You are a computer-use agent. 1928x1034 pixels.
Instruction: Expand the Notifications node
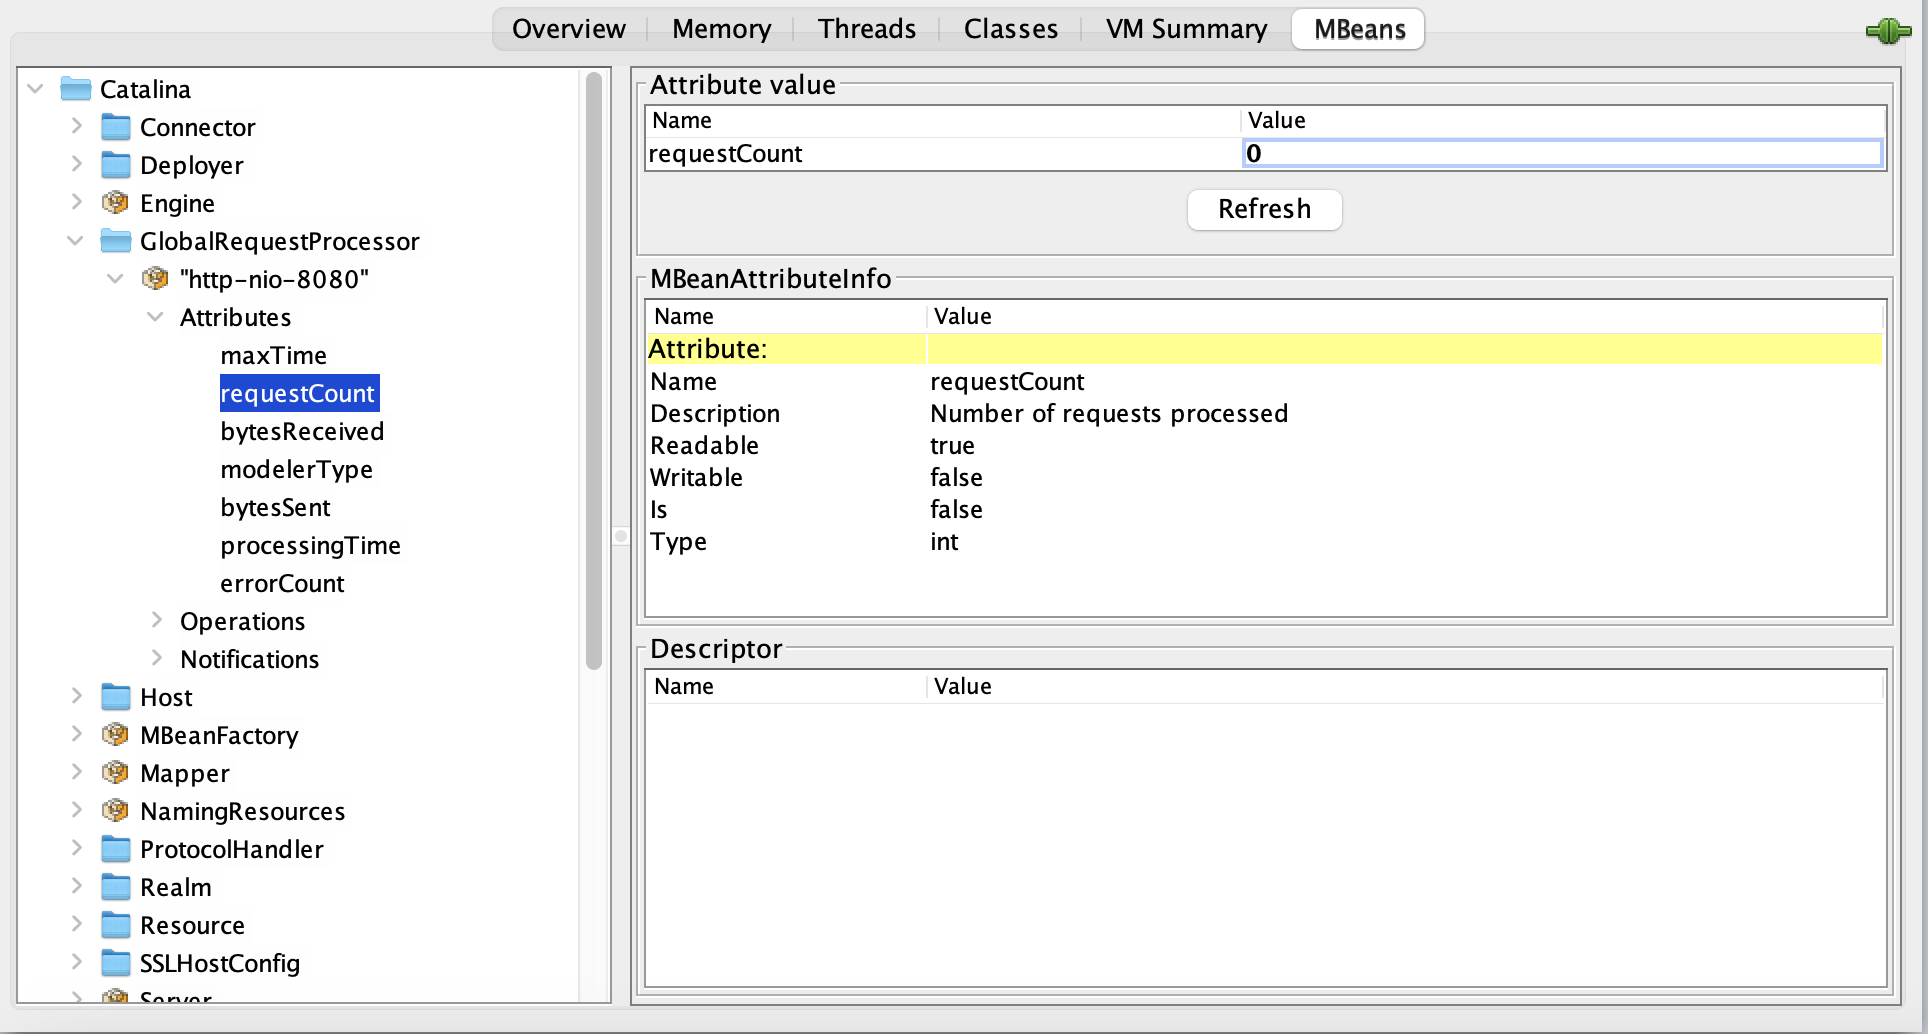[157, 659]
